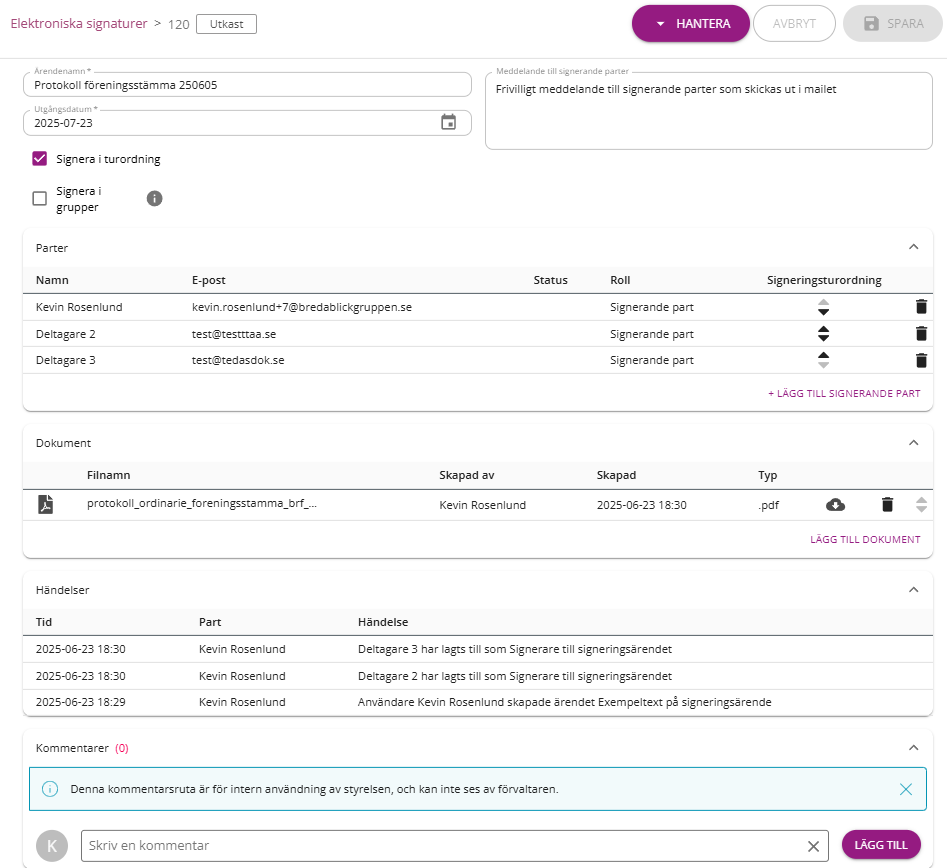
Task: Click the Deltagare 2 har lagts till event
Action: pos(515,676)
